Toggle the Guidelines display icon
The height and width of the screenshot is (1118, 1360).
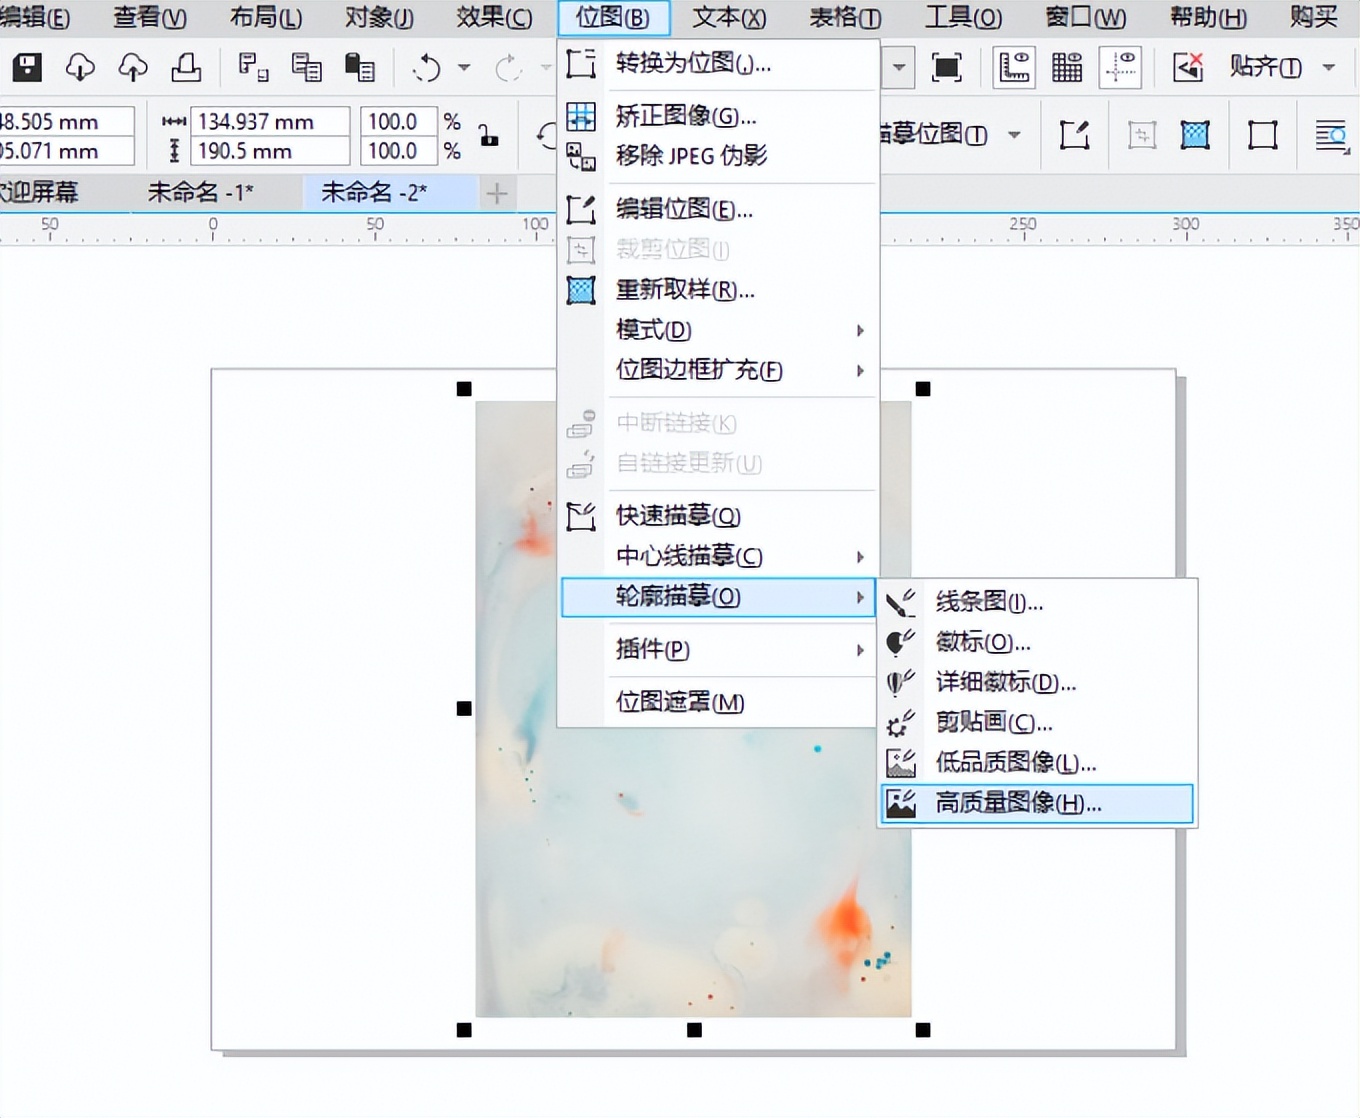pyautogui.click(x=1120, y=67)
